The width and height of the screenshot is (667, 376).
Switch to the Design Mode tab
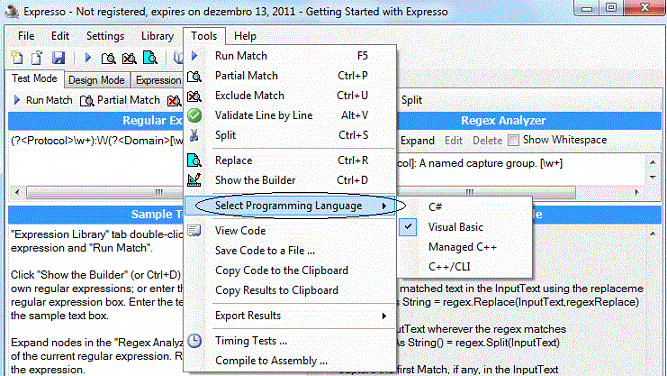(97, 80)
